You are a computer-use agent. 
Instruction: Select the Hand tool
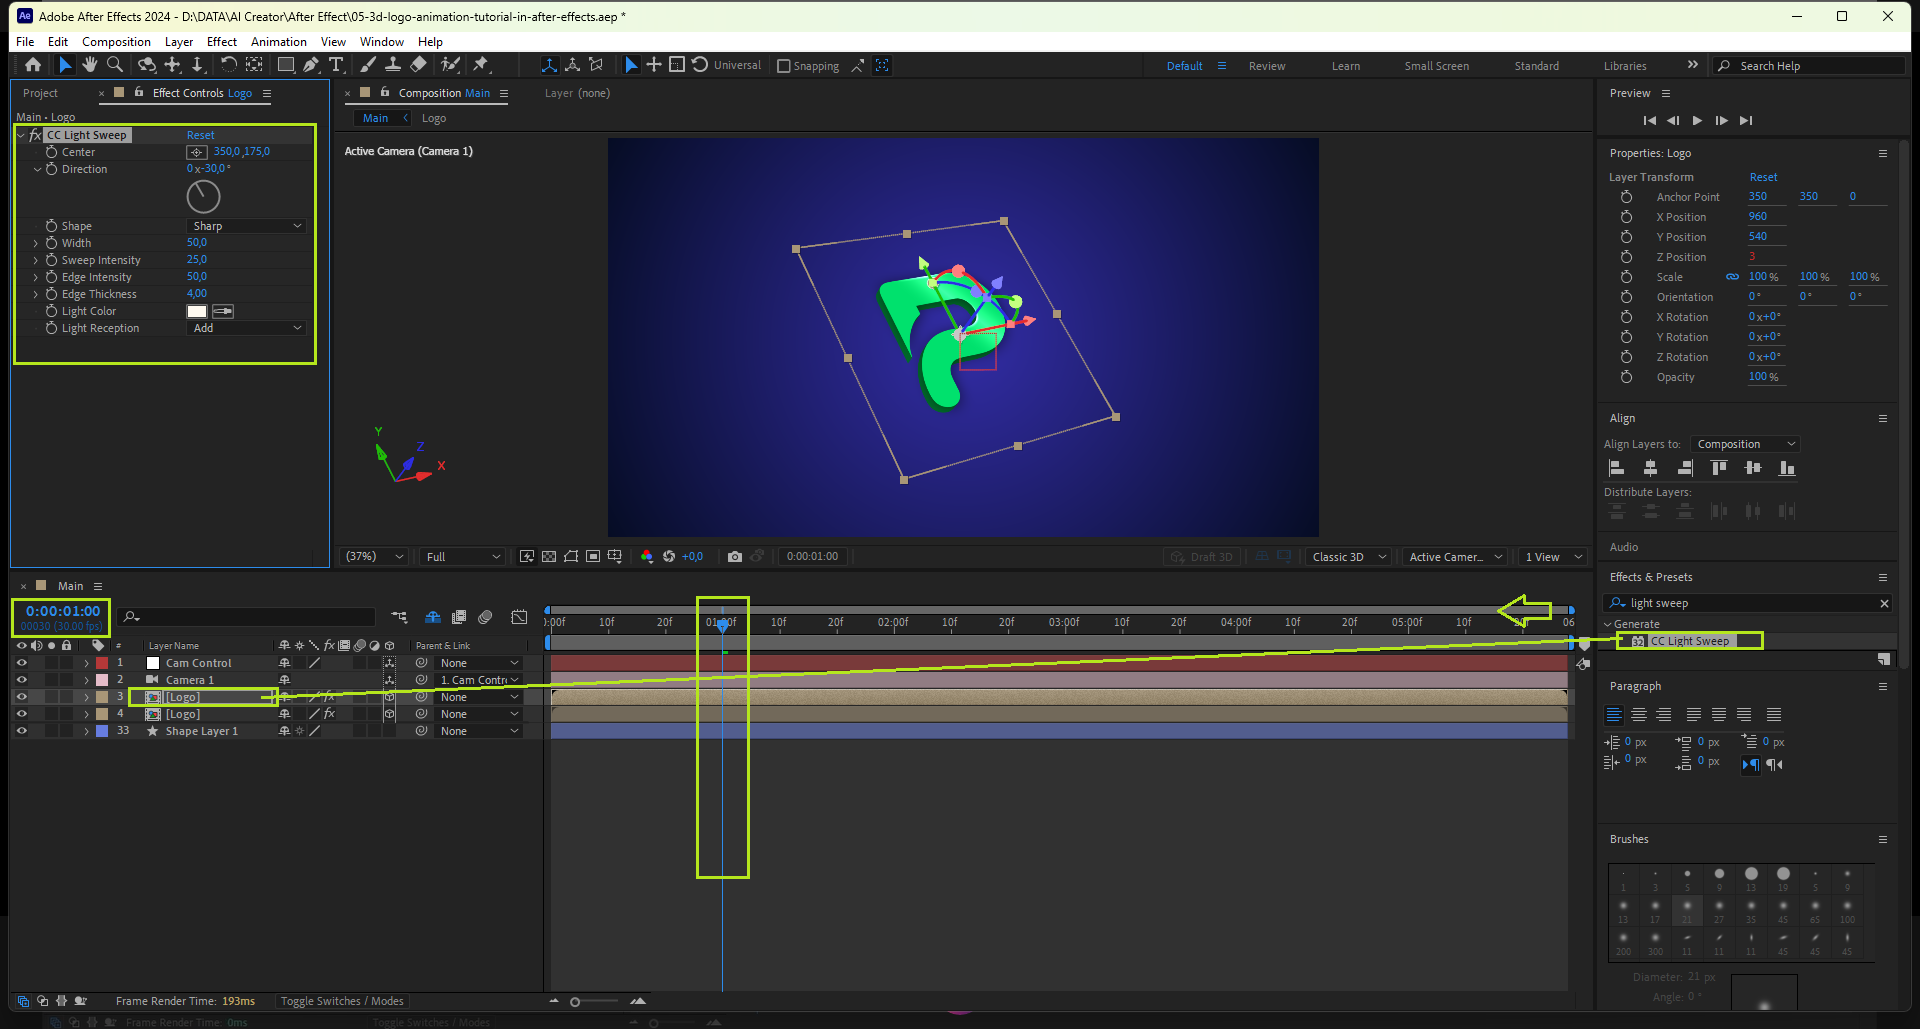[90, 65]
